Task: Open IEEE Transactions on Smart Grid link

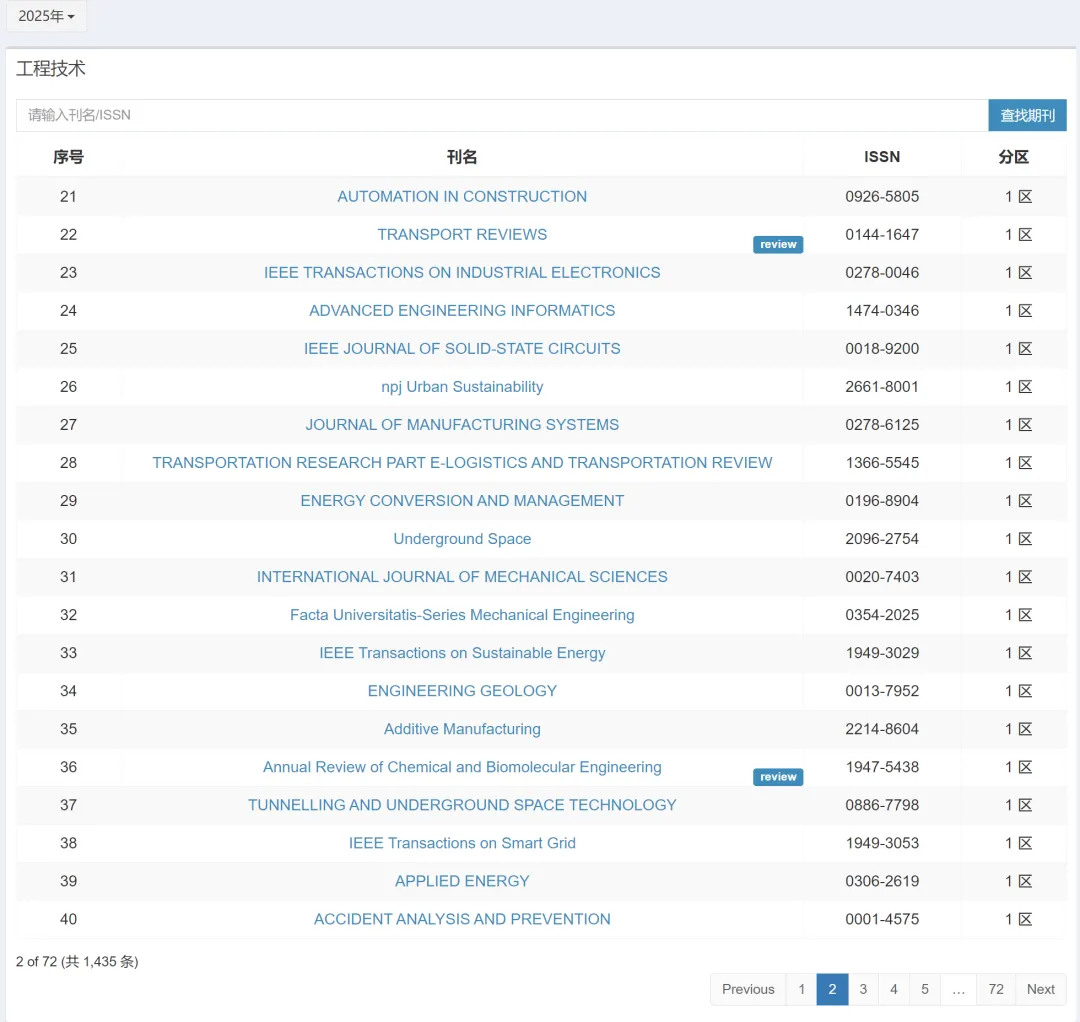Action: coord(462,843)
